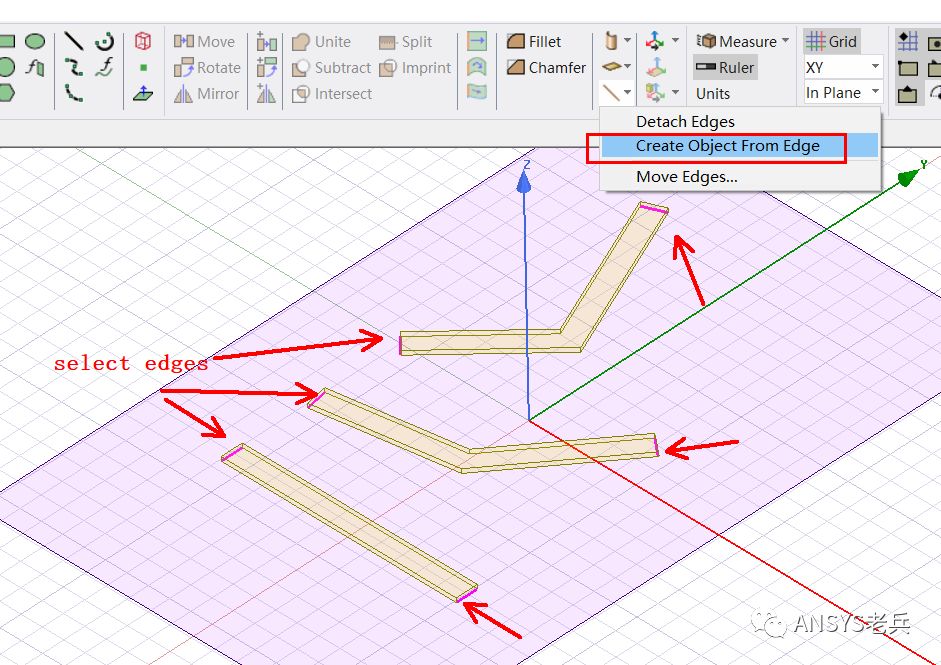
Task: Click the Split button
Action: (x=405, y=41)
